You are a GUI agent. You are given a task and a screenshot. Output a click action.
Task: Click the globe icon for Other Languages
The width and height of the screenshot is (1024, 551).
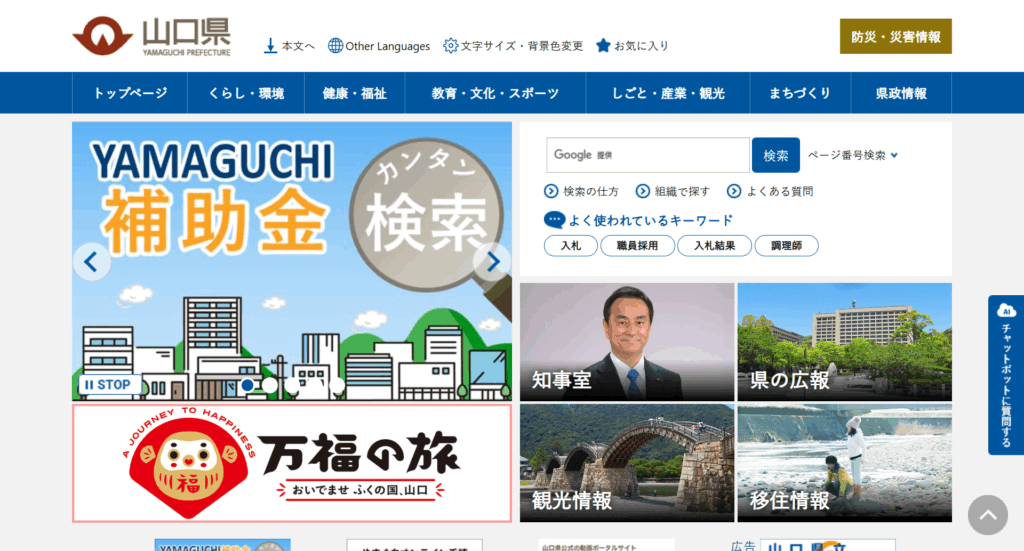coord(335,46)
